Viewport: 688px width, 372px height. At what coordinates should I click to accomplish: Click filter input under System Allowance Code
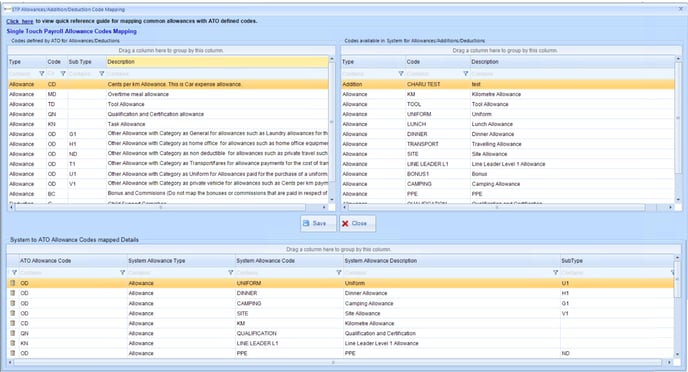pyautogui.click(x=285, y=272)
